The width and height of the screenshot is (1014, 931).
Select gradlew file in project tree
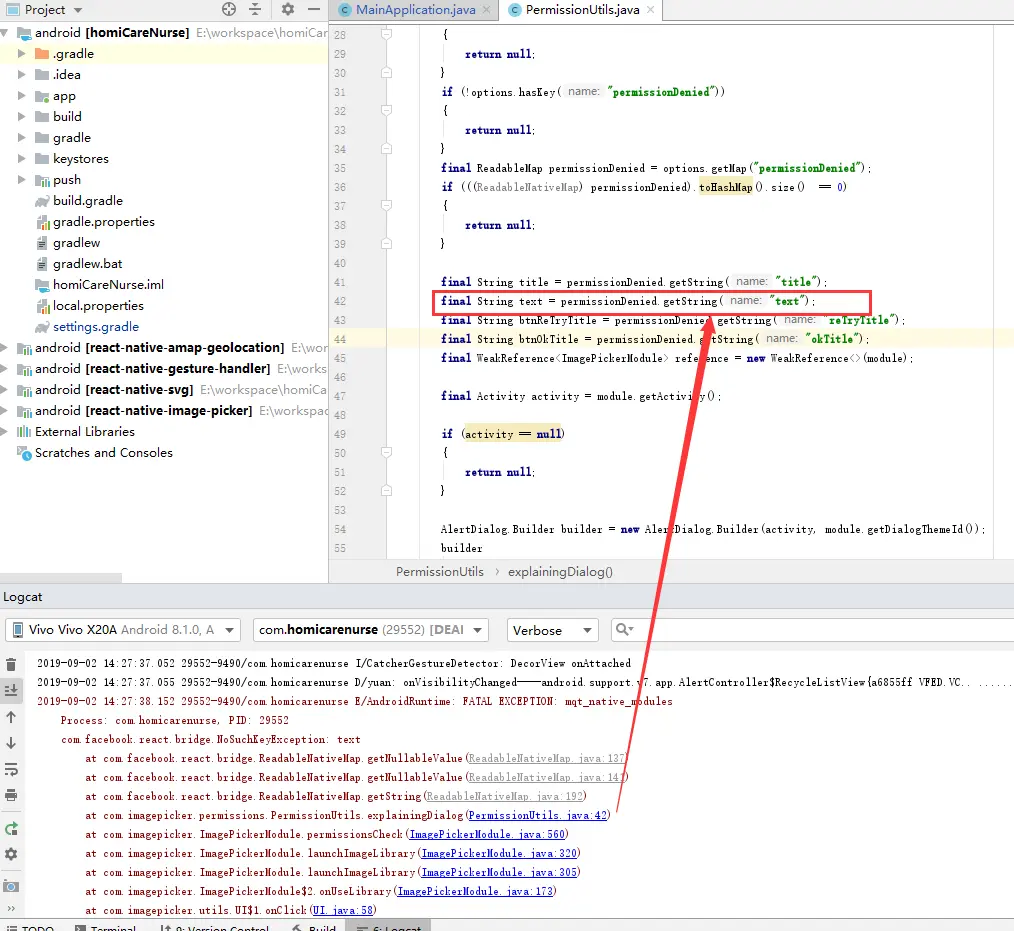(x=76, y=242)
